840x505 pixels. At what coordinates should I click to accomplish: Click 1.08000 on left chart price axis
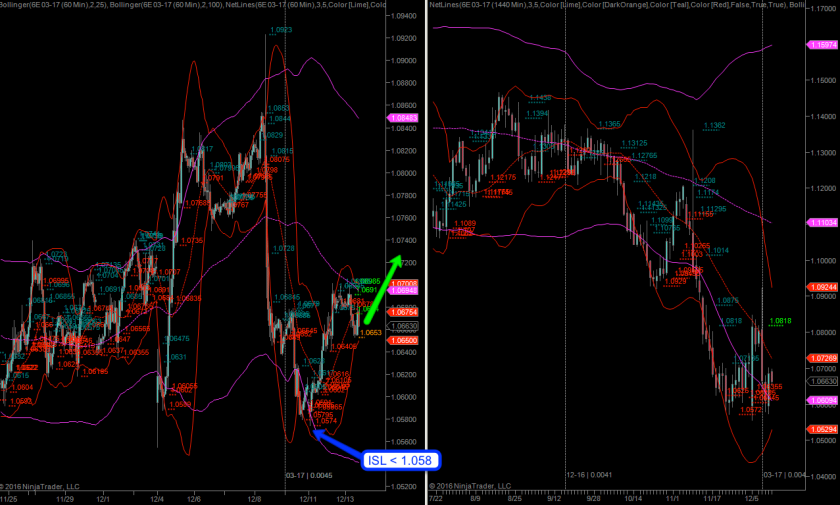coord(404,174)
